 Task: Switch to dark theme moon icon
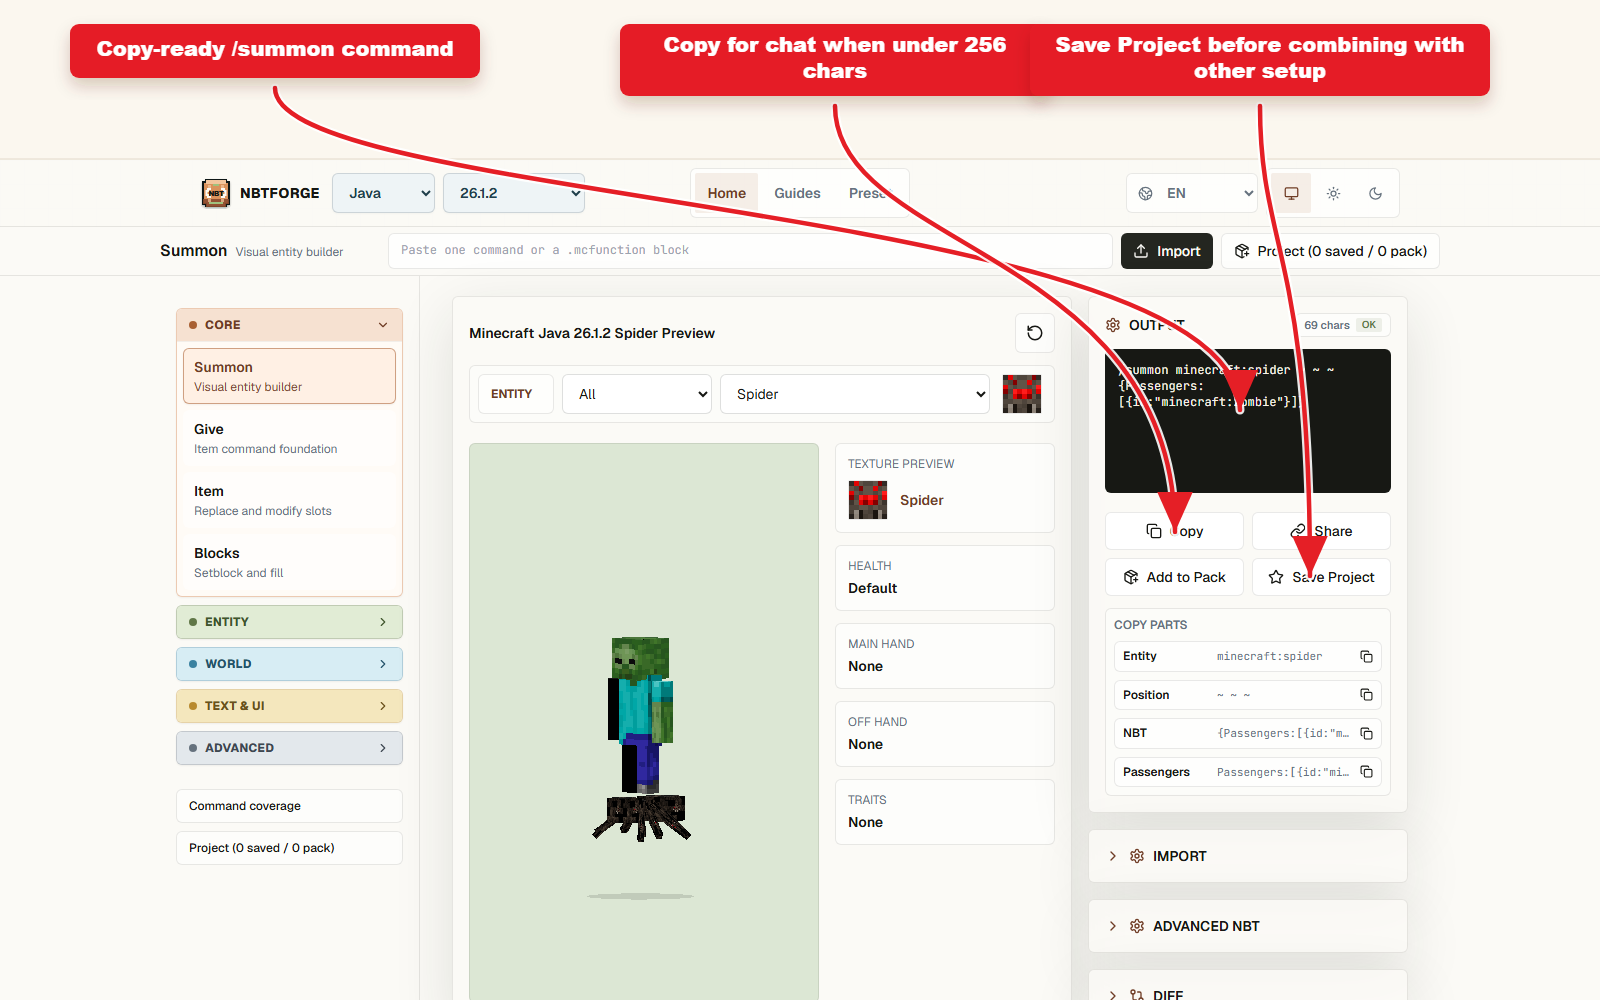point(1375,193)
